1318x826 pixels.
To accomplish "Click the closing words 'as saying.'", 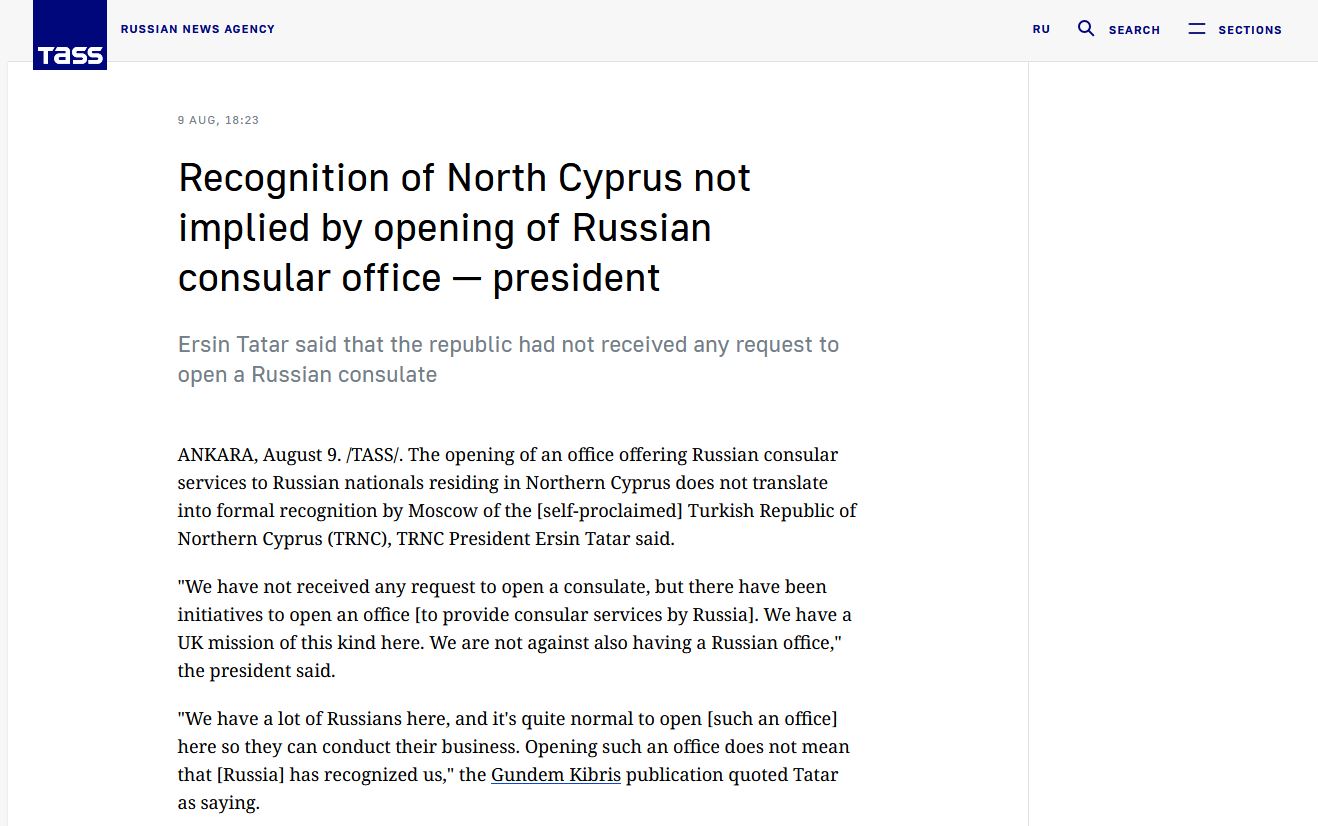I will click(x=218, y=803).
